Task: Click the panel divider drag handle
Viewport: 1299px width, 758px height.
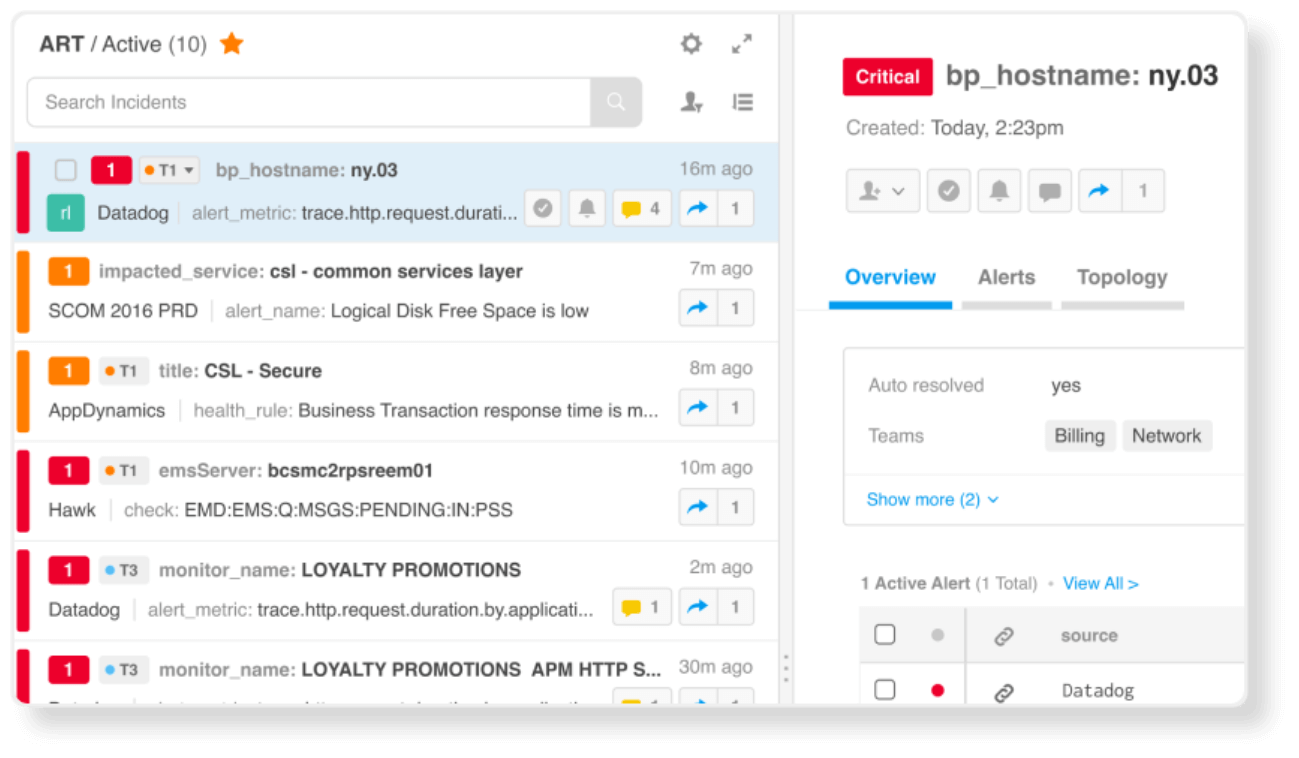Action: [786, 668]
